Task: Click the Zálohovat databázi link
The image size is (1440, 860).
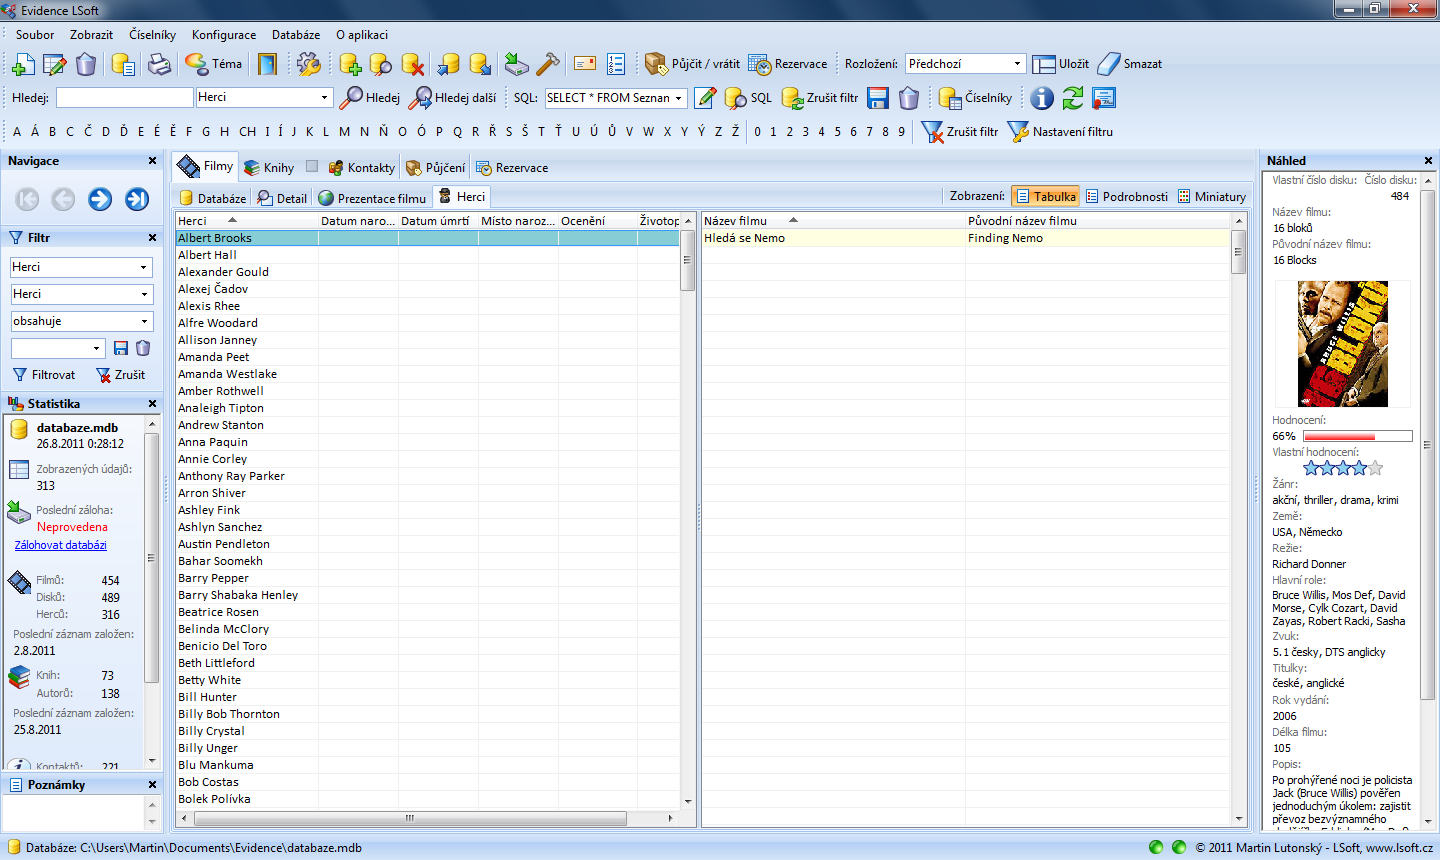Action: 60,546
